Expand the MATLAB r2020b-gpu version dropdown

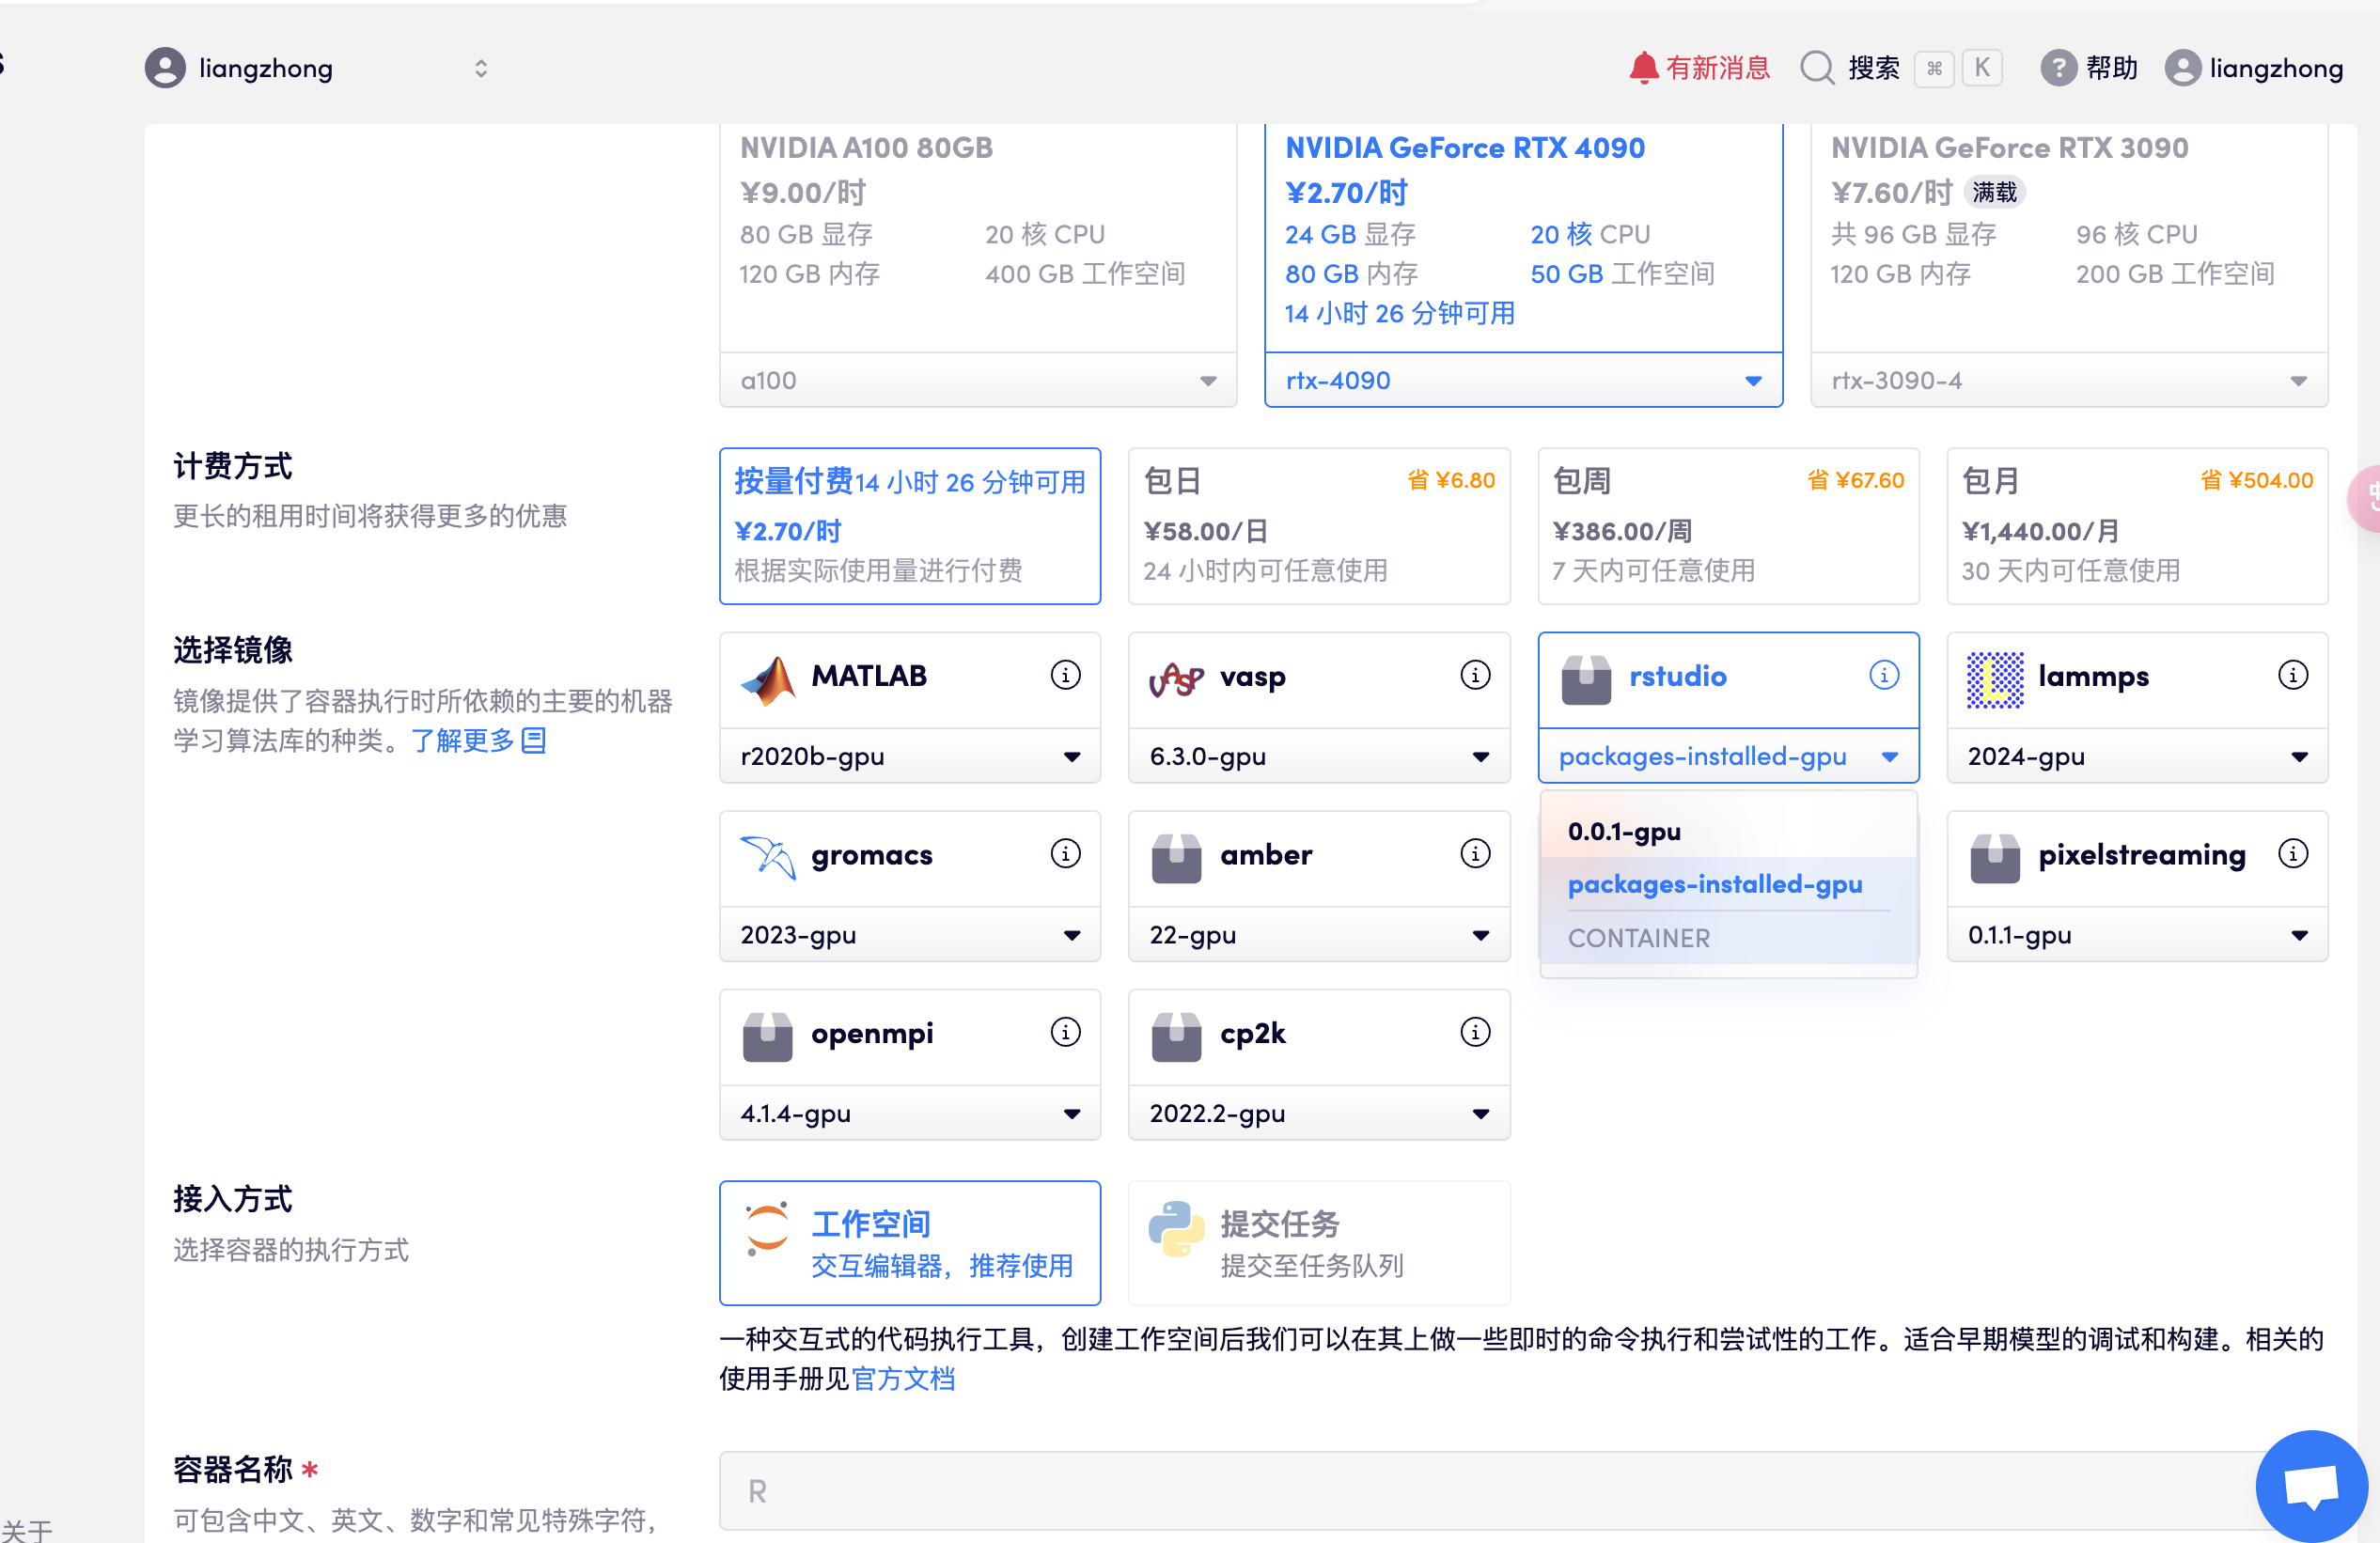point(909,757)
